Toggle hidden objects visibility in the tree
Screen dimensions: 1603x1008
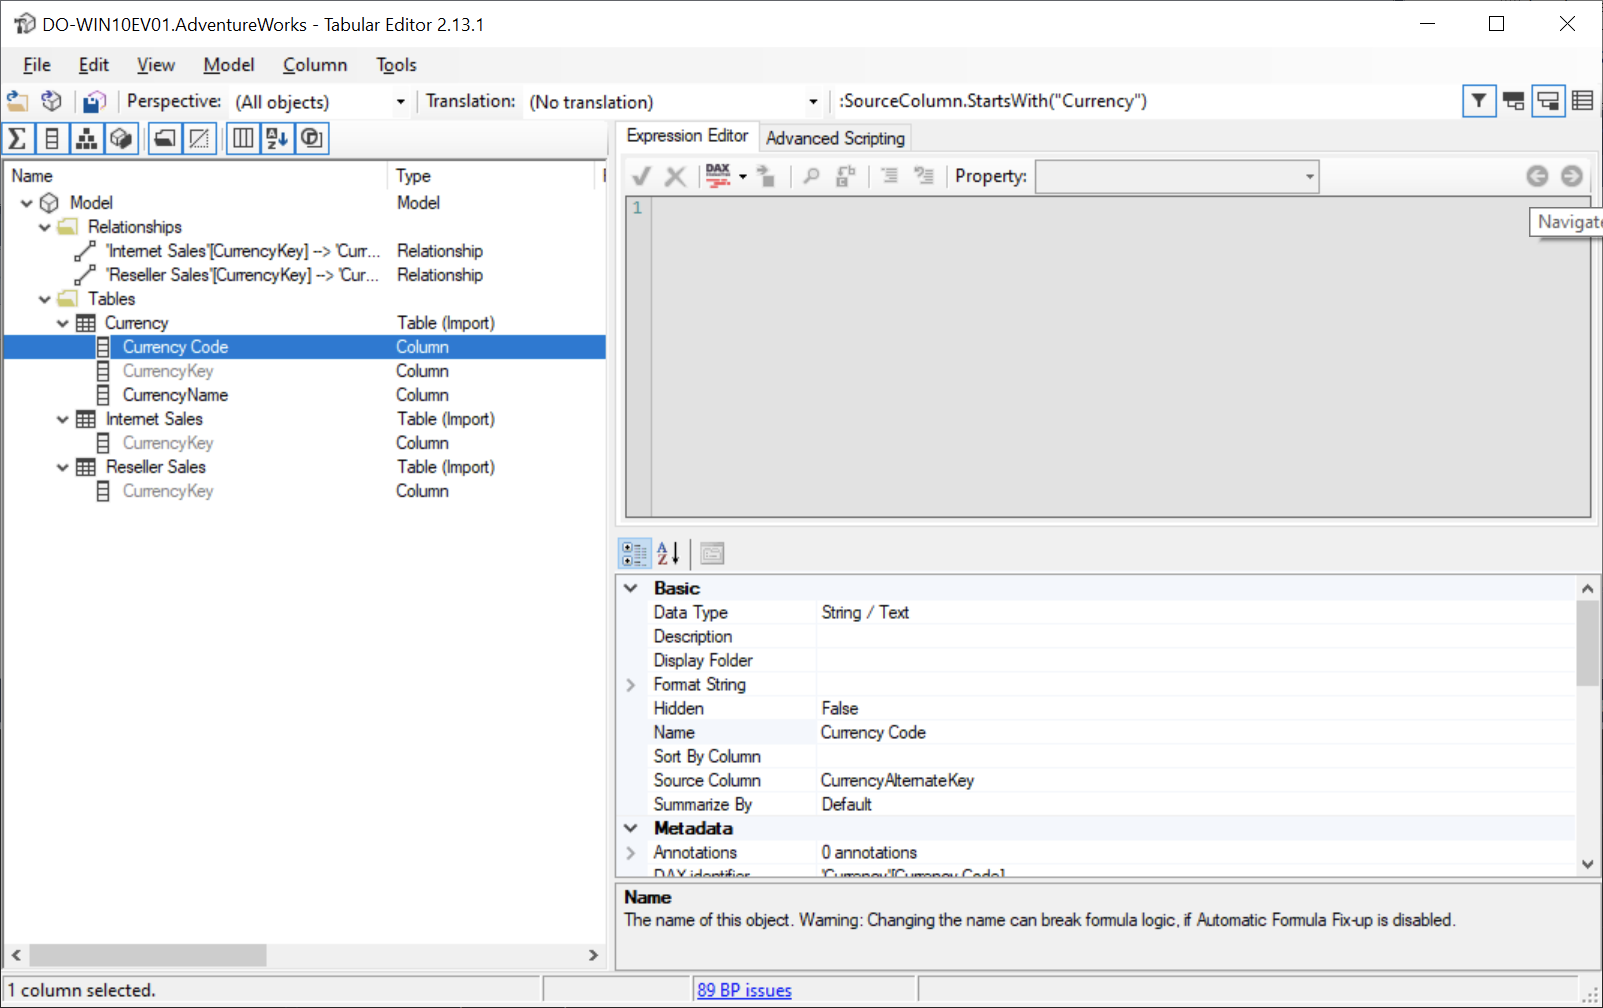[200, 138]
